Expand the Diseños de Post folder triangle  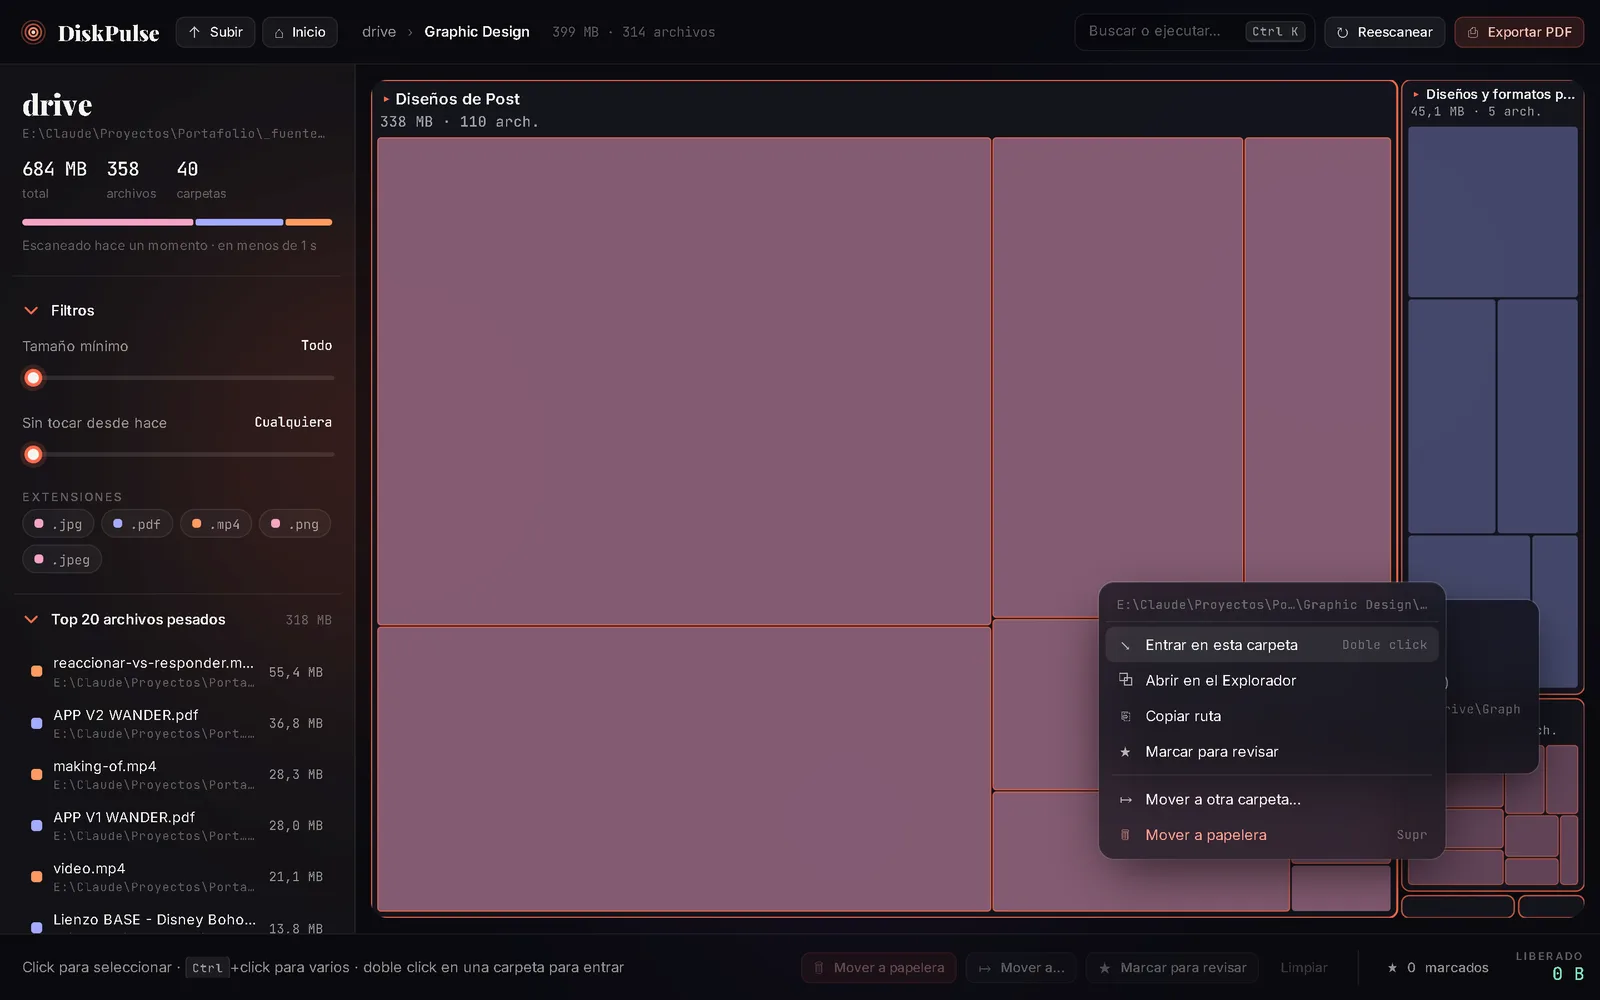pyautogui.click(x=386, y=99)
